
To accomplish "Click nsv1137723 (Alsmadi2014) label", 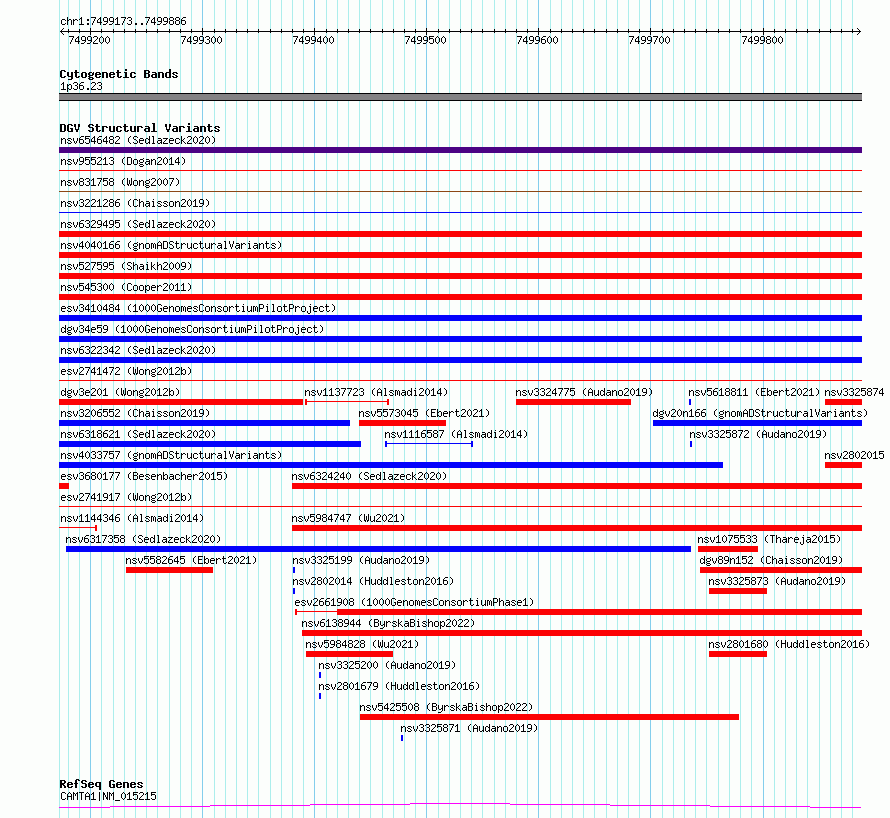I will pyautogui.click(x=376, y=392).
